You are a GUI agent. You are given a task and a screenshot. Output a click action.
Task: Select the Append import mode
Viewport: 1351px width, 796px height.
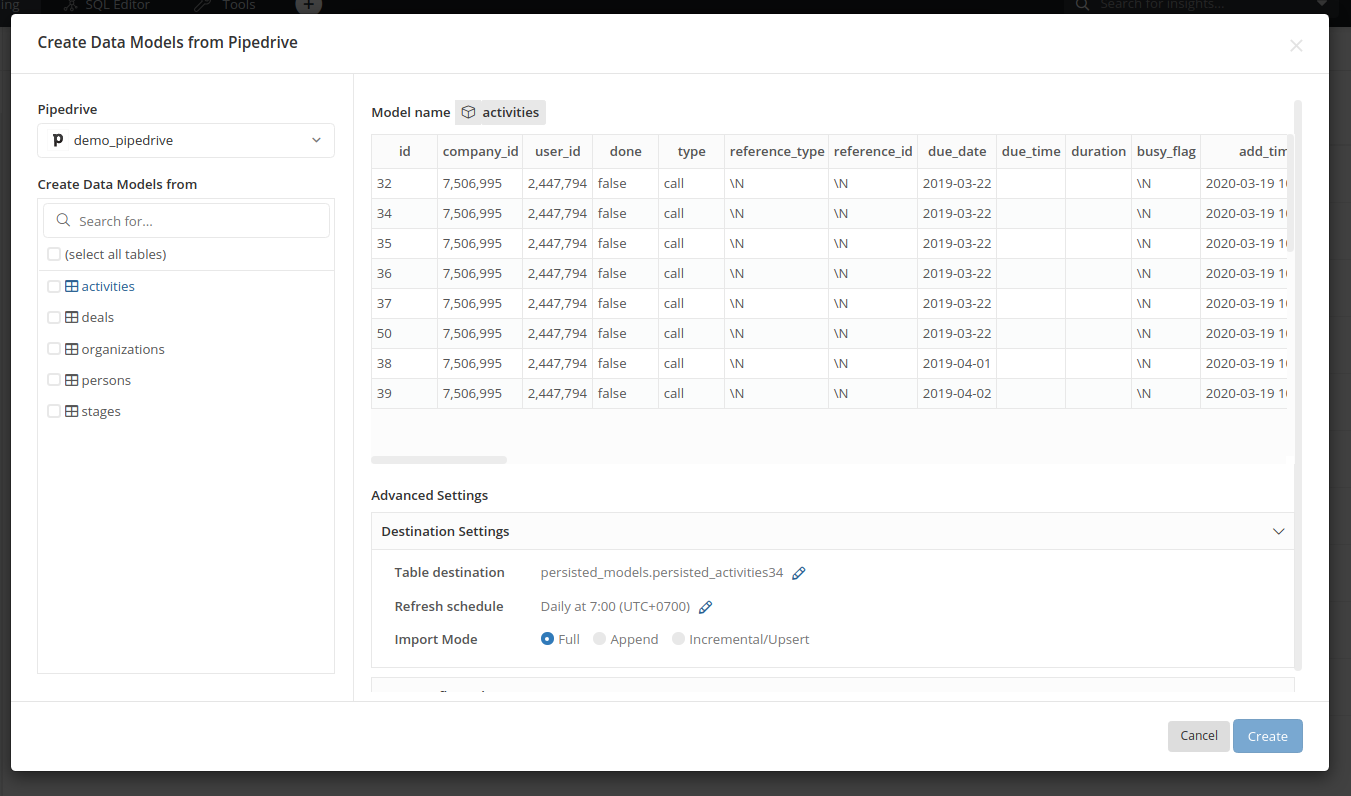600,639
